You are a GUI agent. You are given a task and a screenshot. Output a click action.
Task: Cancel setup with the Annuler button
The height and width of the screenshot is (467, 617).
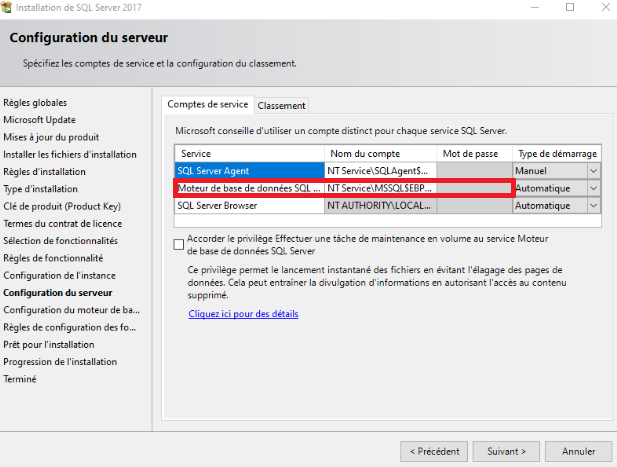[x=578, y=451]
